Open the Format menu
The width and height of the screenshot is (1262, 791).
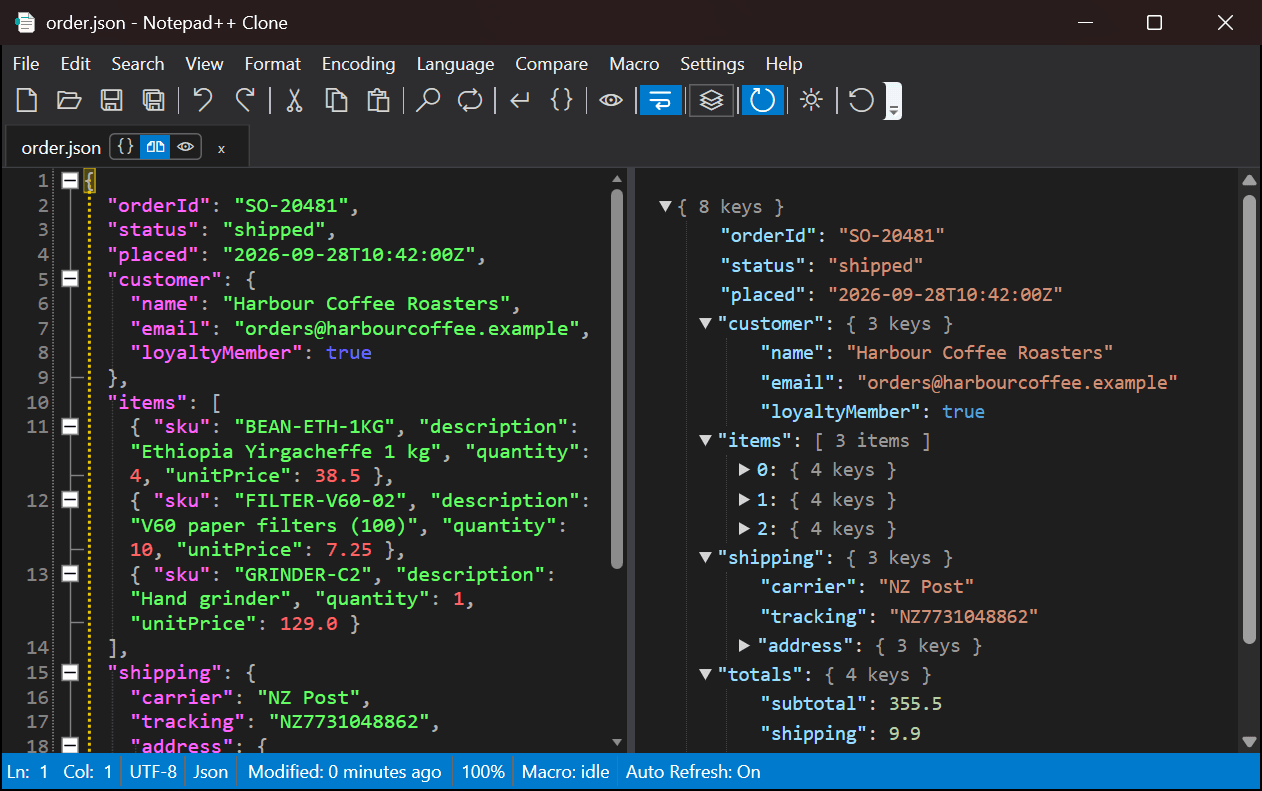(x=273, y=63)
